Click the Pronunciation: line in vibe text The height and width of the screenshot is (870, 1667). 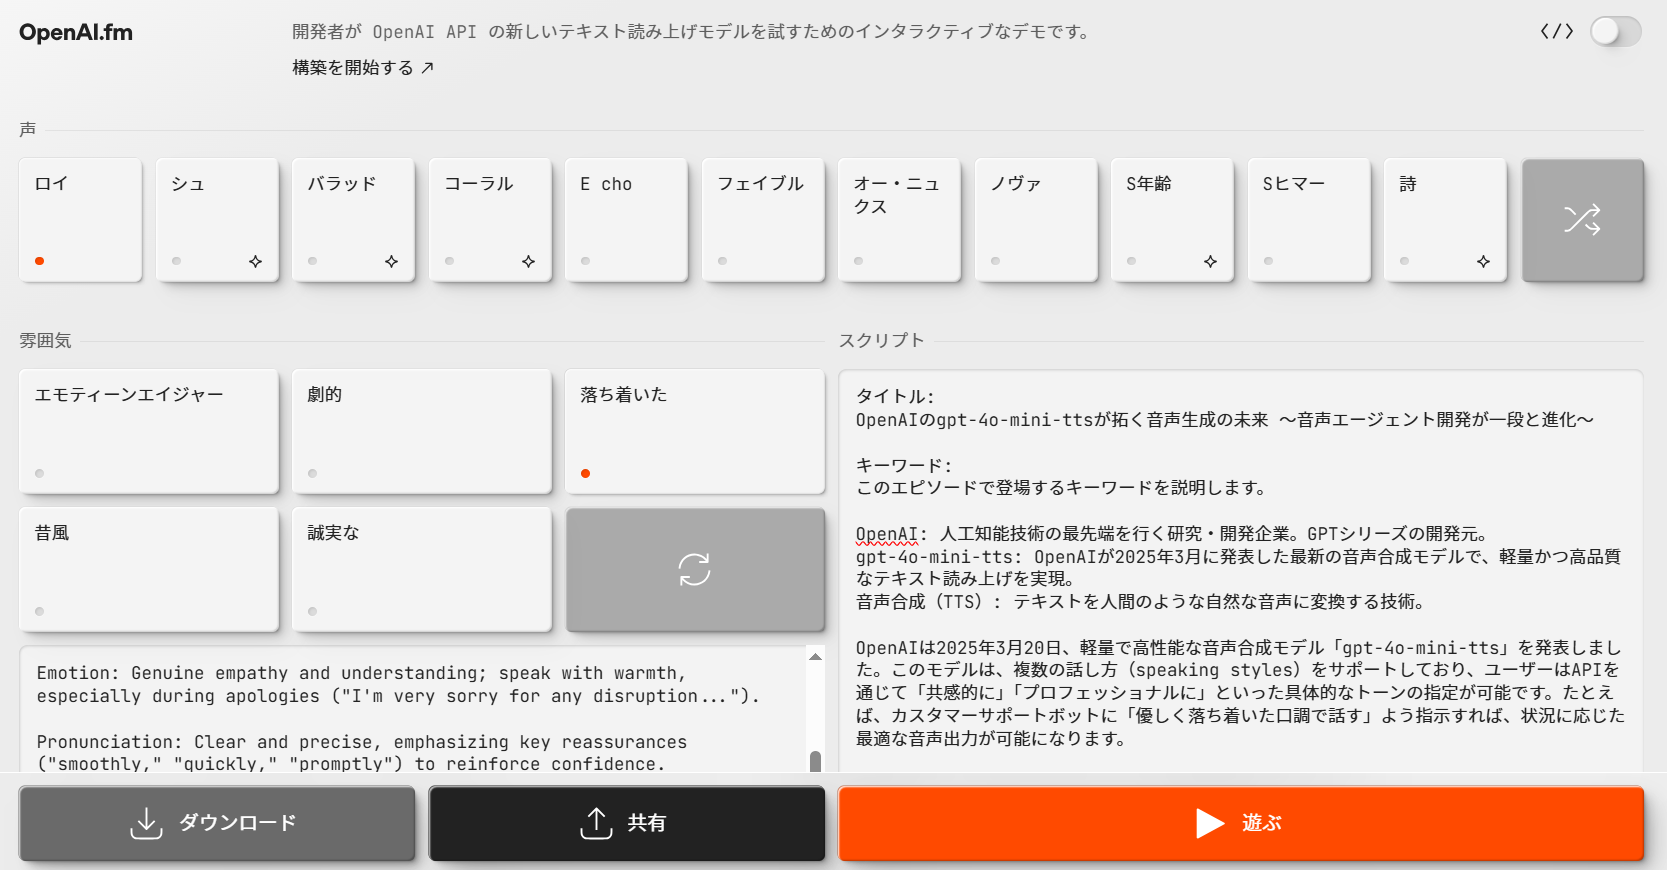(x=362, y=753)
